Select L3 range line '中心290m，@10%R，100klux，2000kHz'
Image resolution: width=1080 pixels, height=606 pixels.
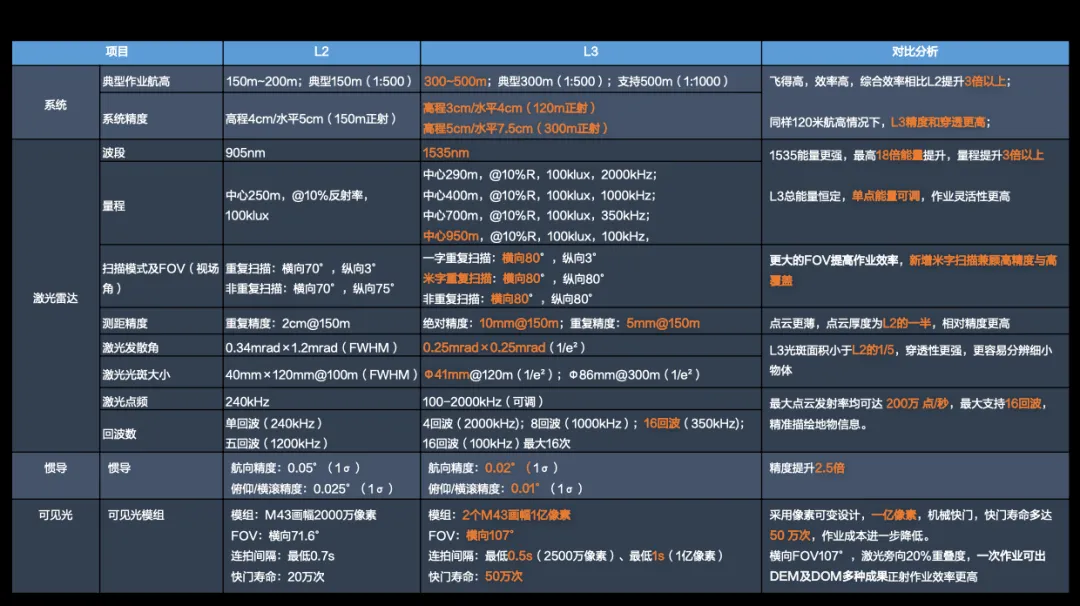click(539, 175)
